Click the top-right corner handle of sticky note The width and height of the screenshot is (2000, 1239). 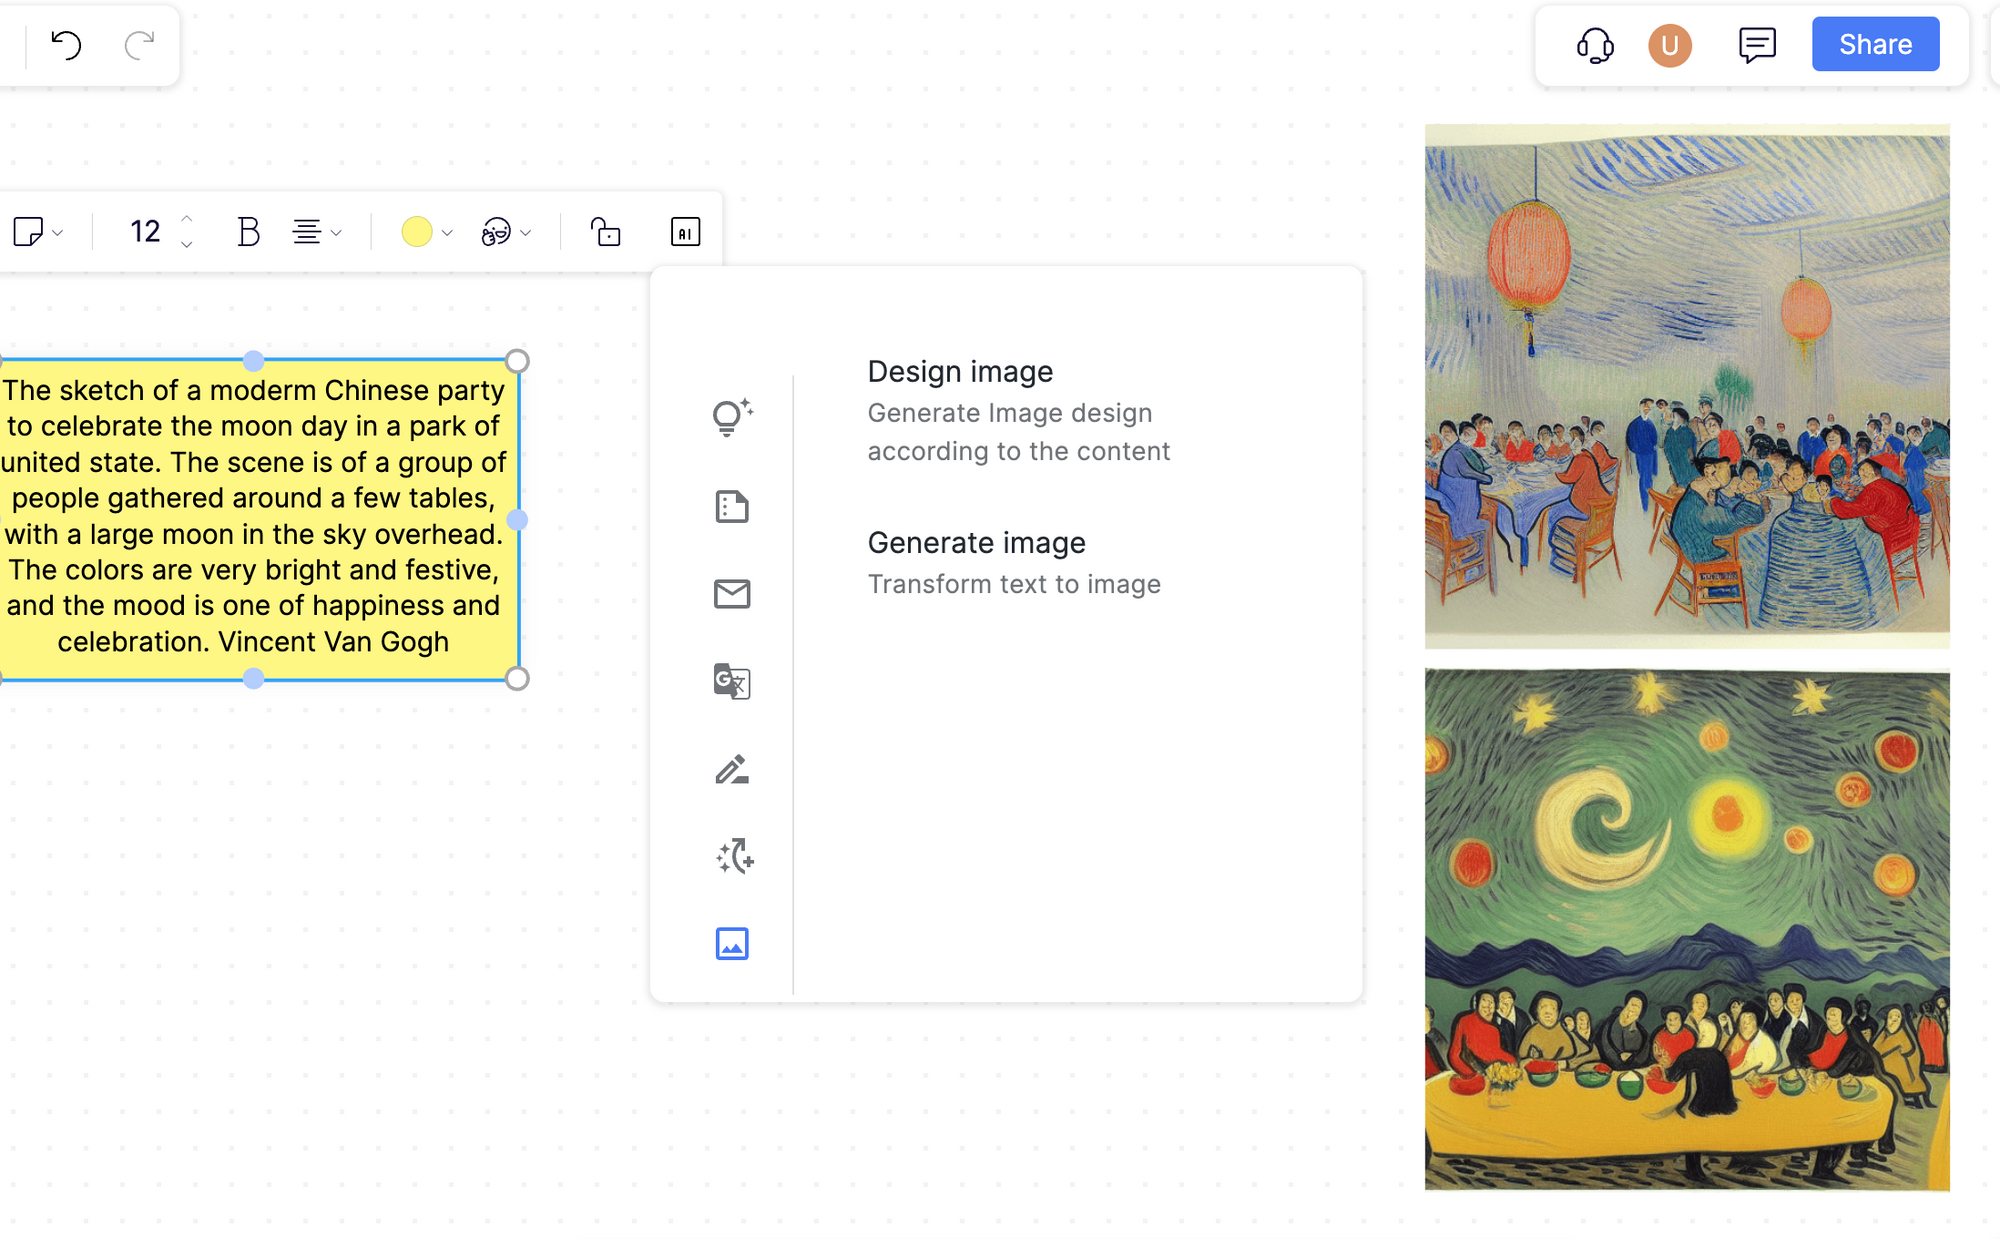(517, 361)
